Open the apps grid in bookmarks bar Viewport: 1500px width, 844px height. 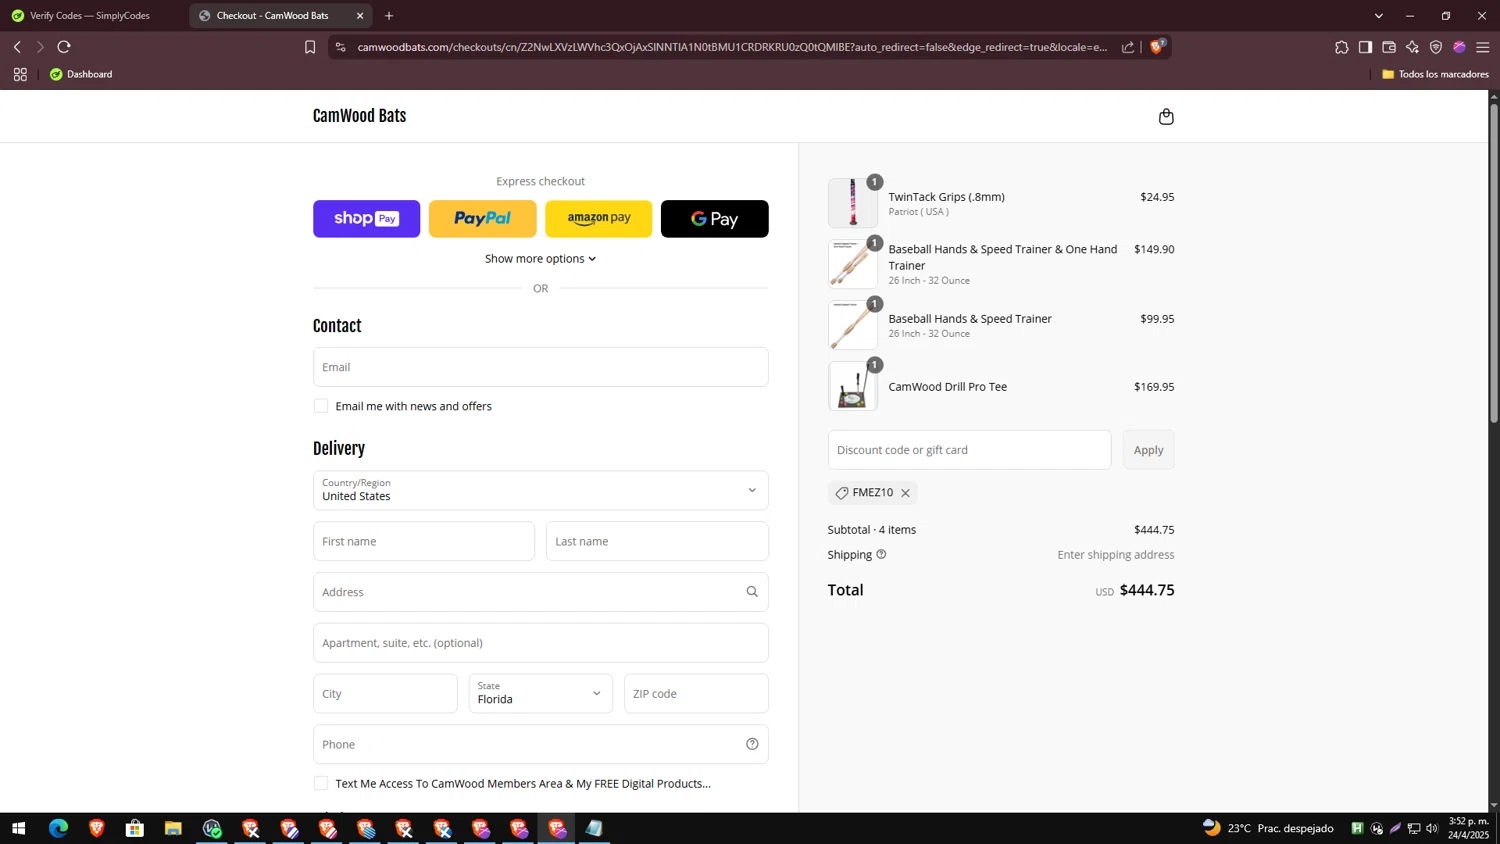[x=20, y=74]
